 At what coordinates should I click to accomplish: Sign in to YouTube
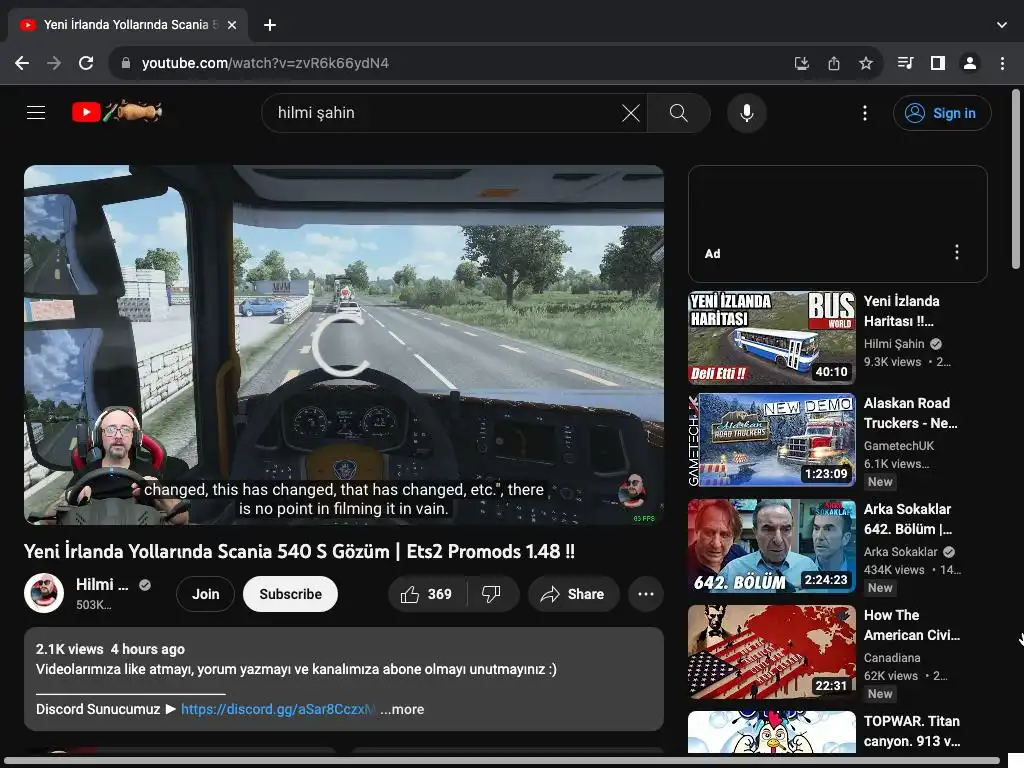click(x=942, y=113)
